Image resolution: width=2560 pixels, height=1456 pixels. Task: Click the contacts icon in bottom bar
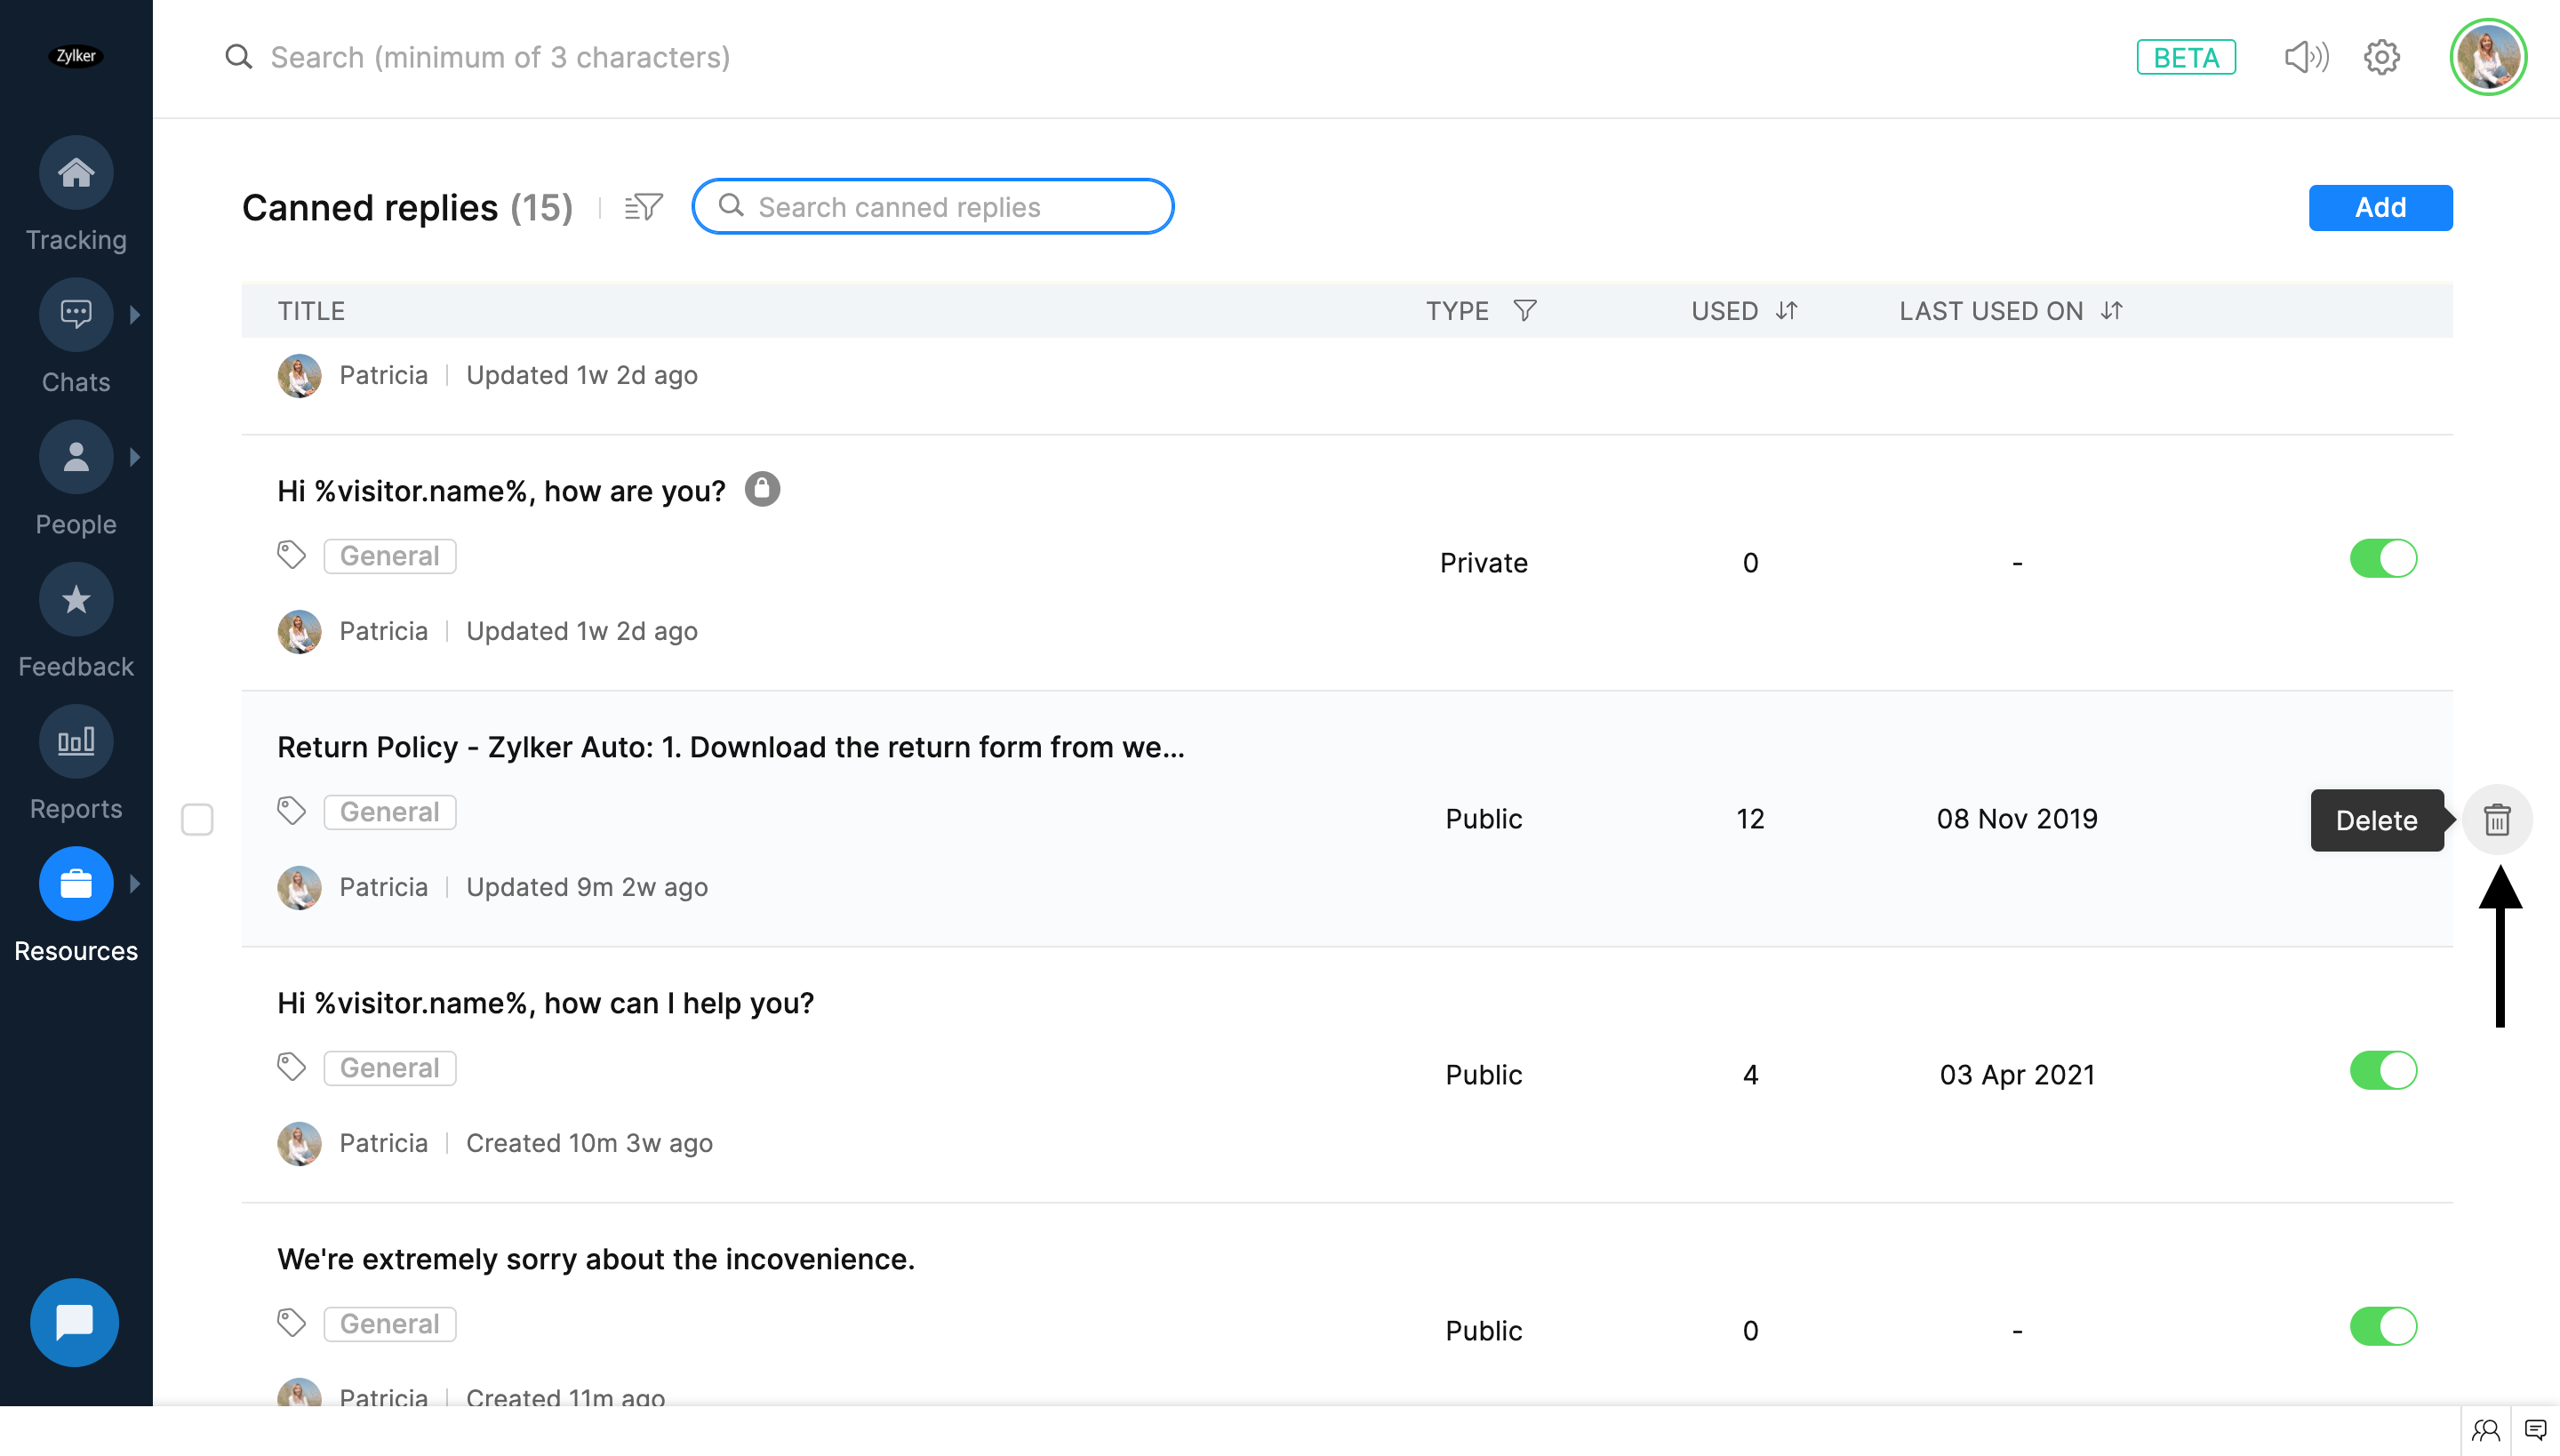point(2485,1430)
